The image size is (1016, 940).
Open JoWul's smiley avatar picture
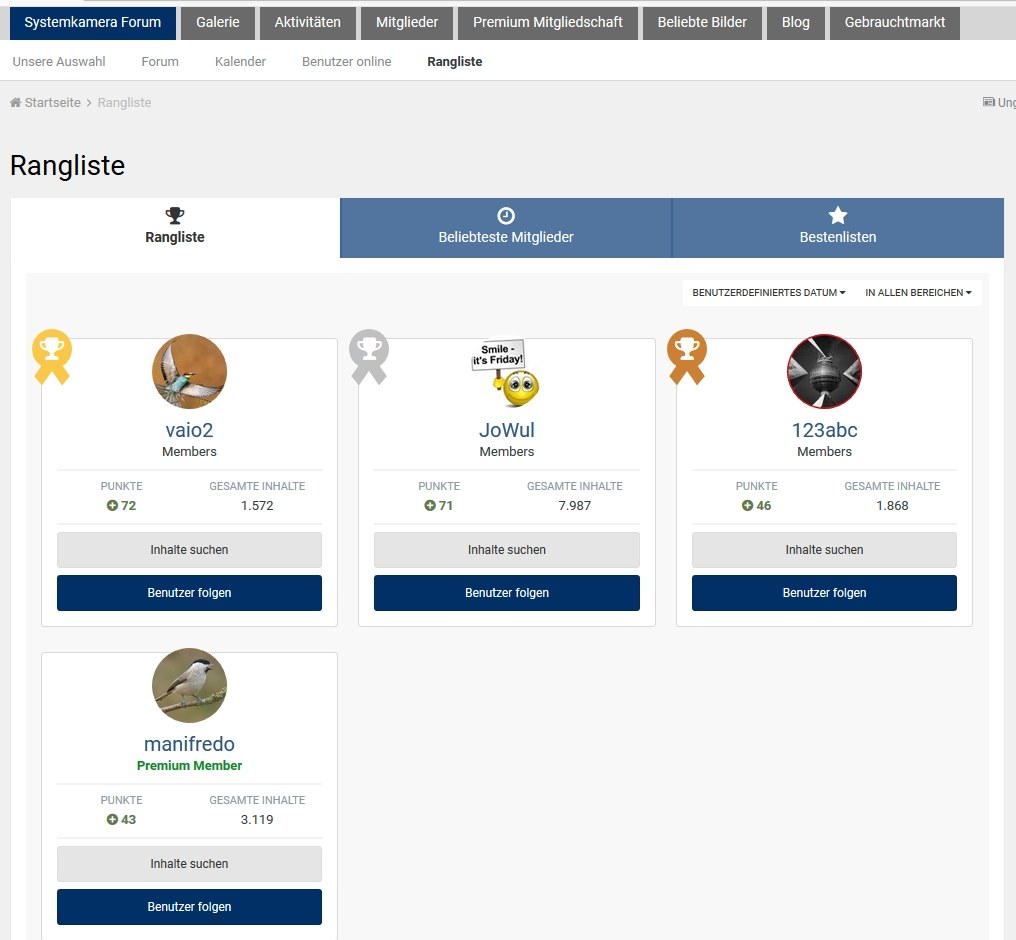pyautogui.click(x=506, y=372)
